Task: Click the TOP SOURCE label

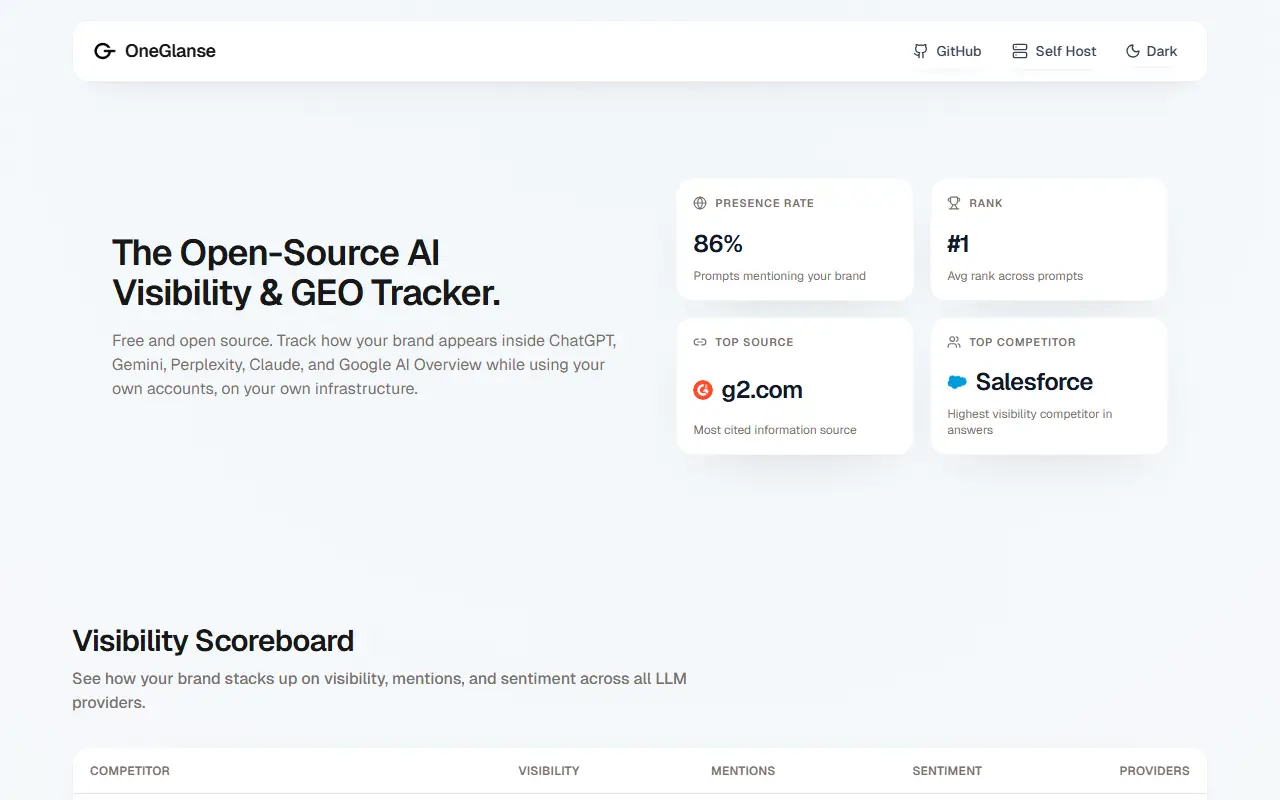Action: coord(754,342)
